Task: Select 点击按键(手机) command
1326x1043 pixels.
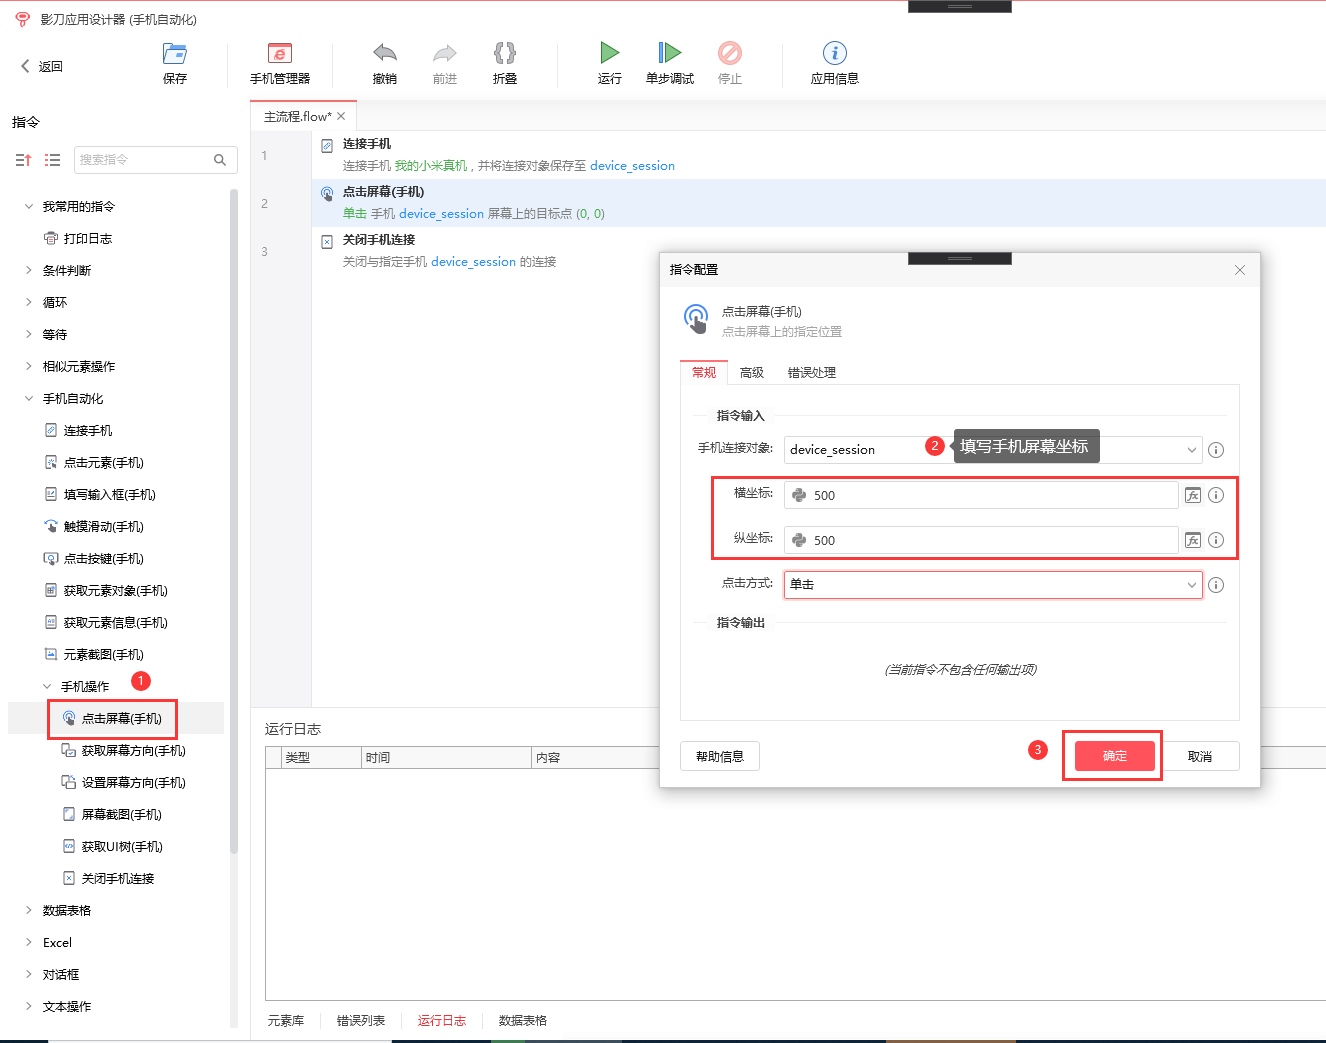Action: (94, 558)
